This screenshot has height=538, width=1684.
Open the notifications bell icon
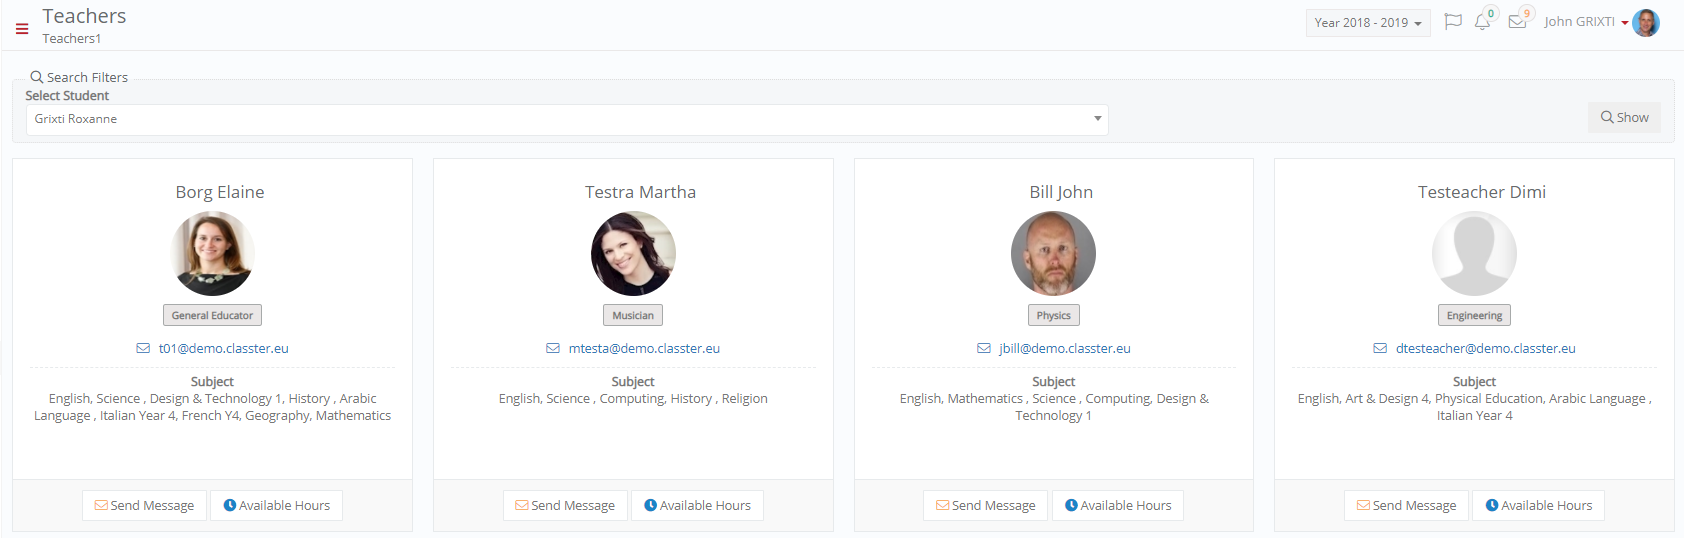point(1482,22)
